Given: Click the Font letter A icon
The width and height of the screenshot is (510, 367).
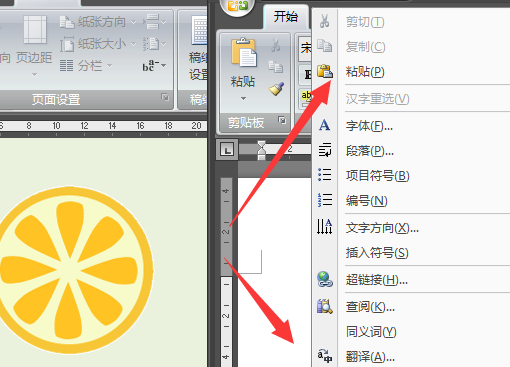Looking at the screenshot, I should 324,125.
